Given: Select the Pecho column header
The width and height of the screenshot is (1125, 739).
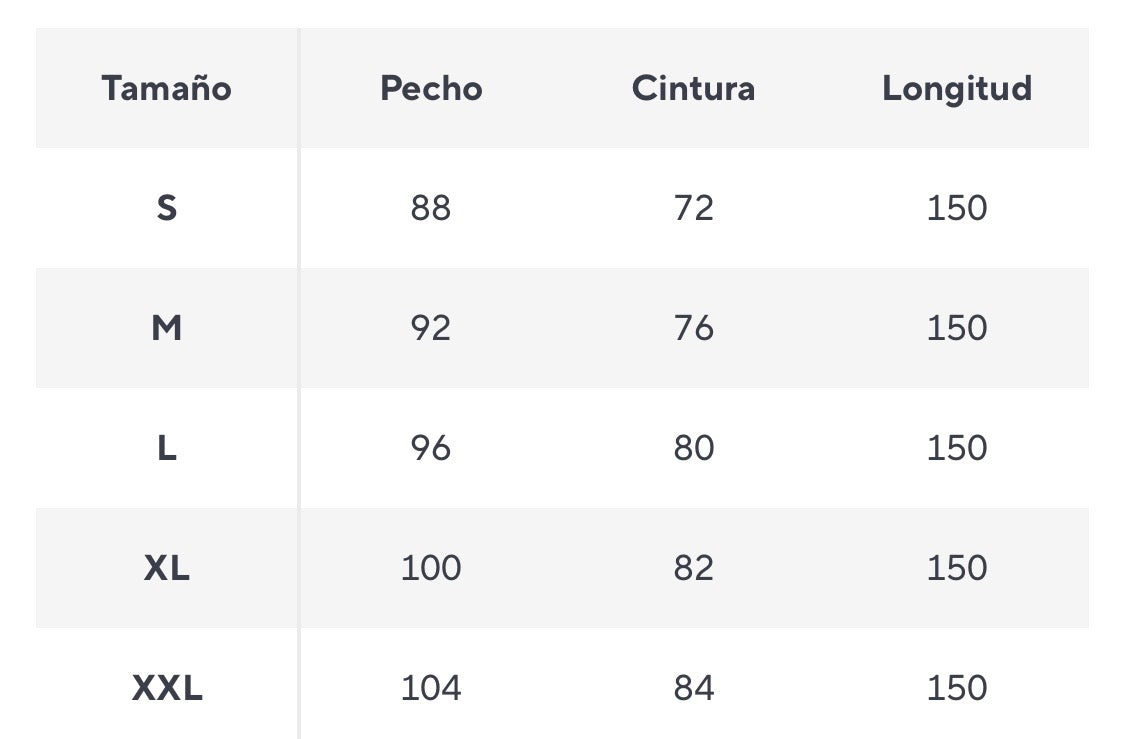Looking at the screenshot, I should click(x=431, y=88).
